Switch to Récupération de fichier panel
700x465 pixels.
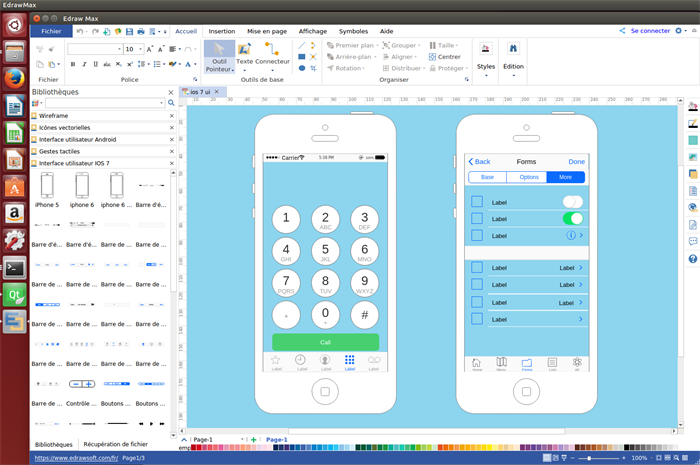pos(116,444)
